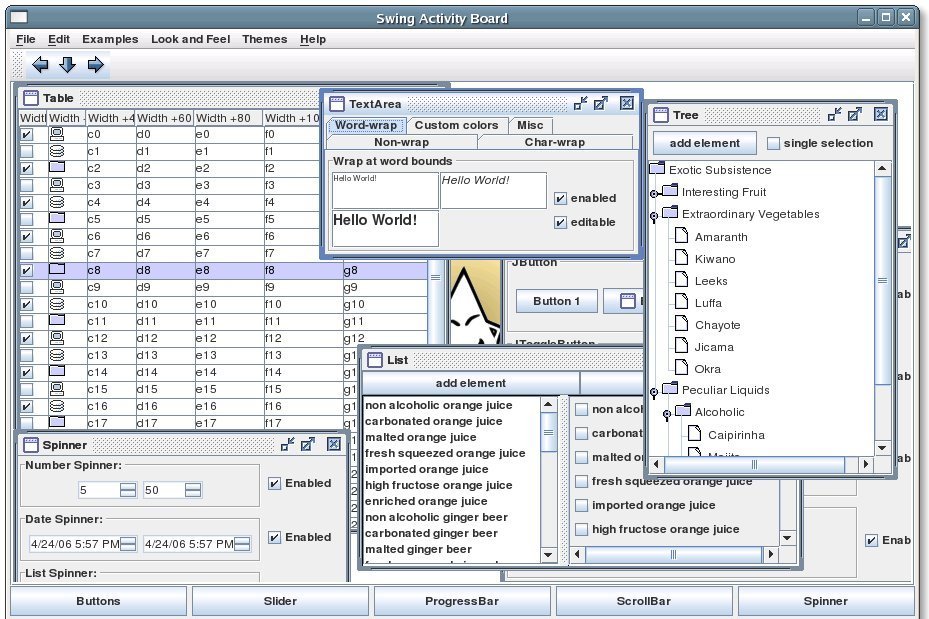Expand the Interesting Fruit tree node

tap(654, 193)
